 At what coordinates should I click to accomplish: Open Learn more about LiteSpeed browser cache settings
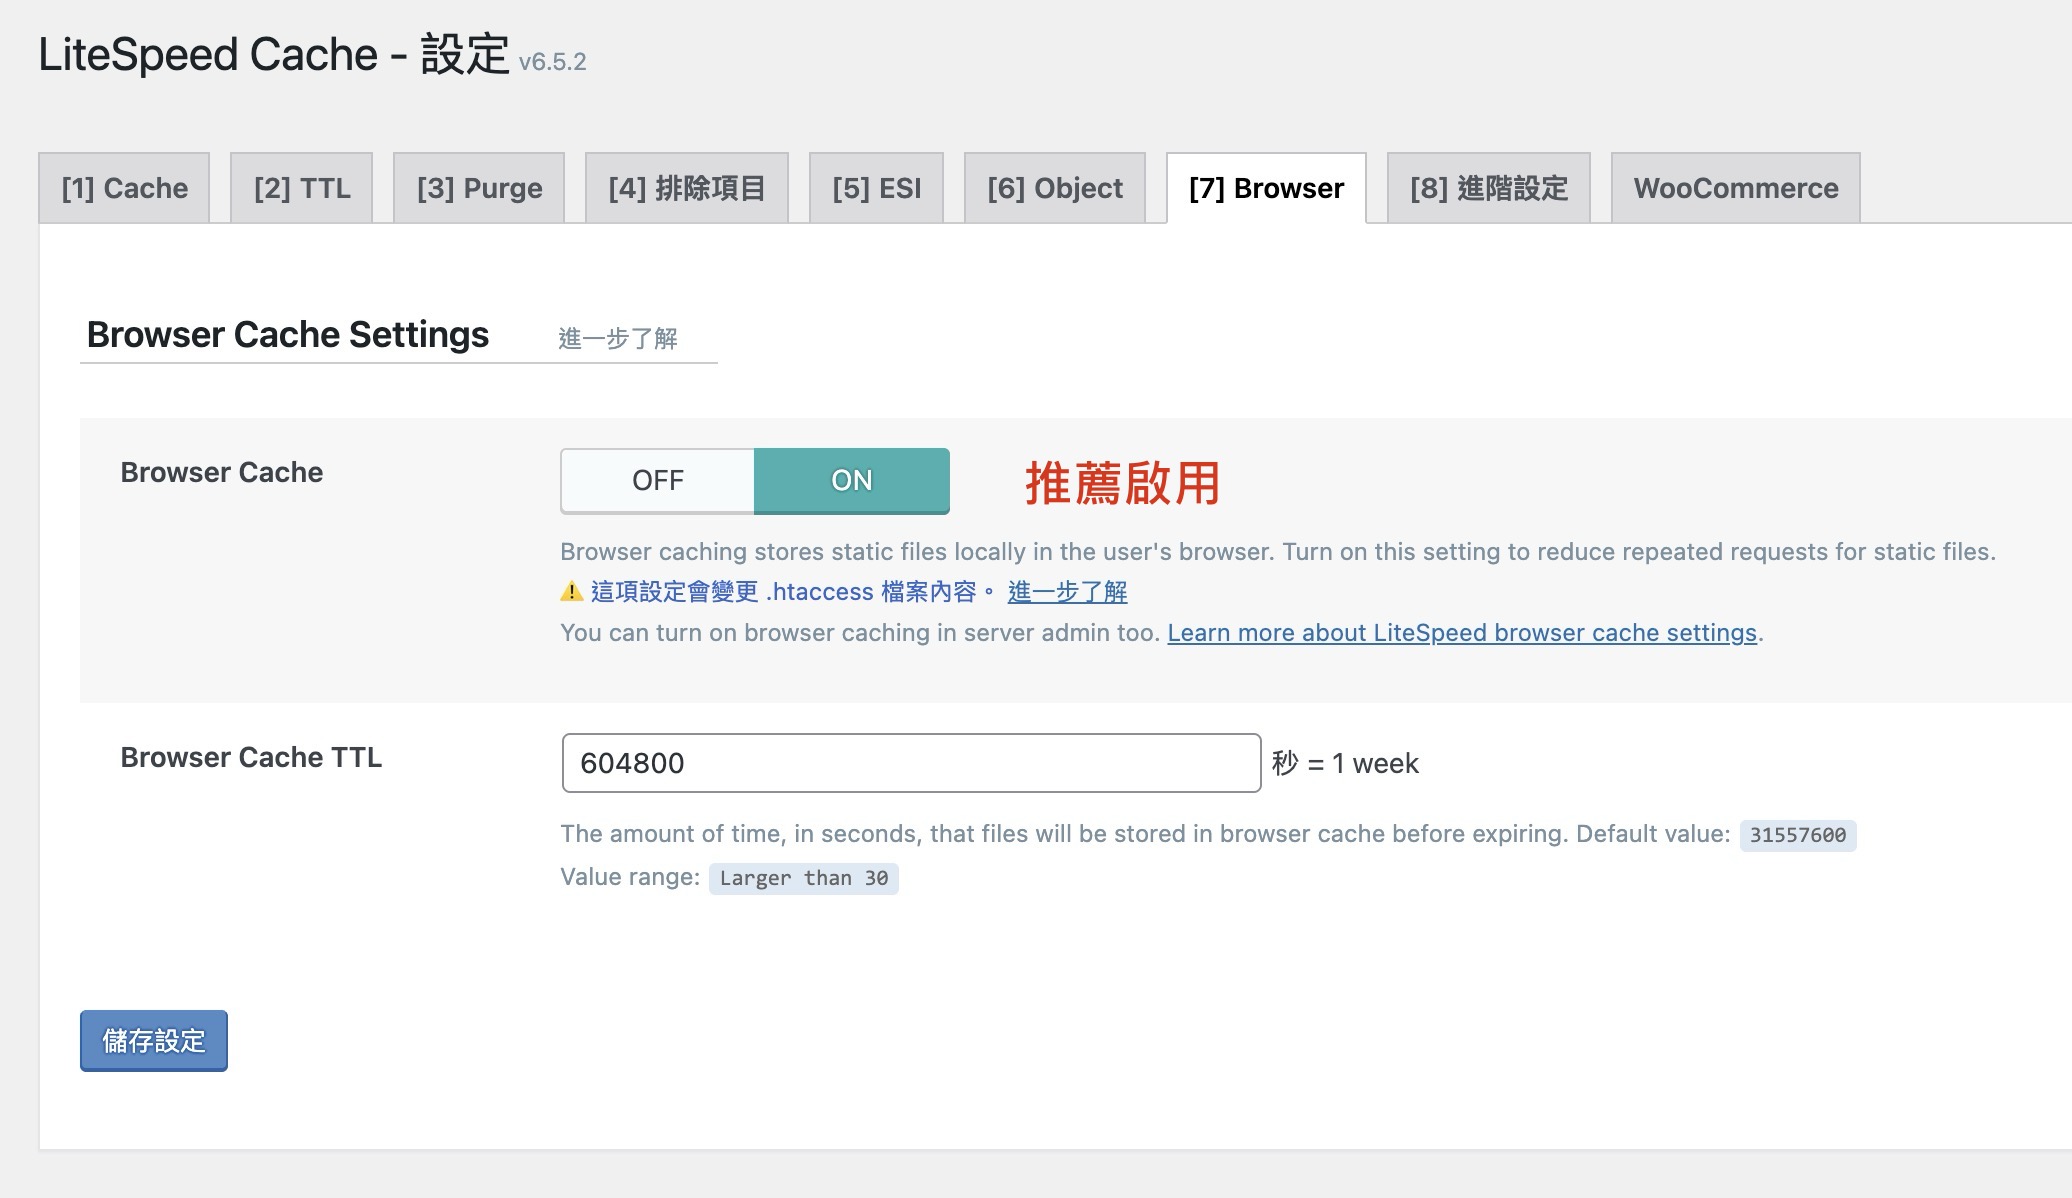click(1462, 633)
